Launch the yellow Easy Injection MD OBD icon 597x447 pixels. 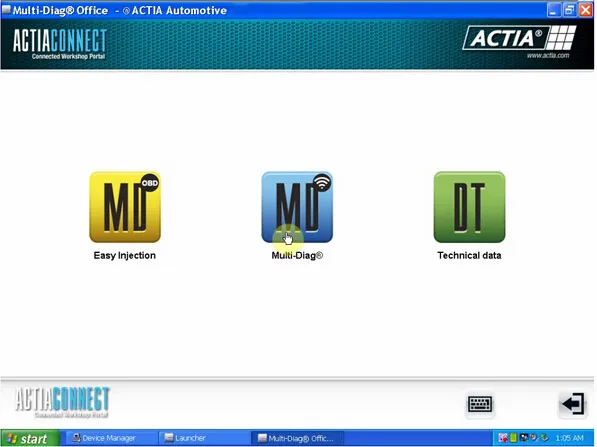click(125, 207)
